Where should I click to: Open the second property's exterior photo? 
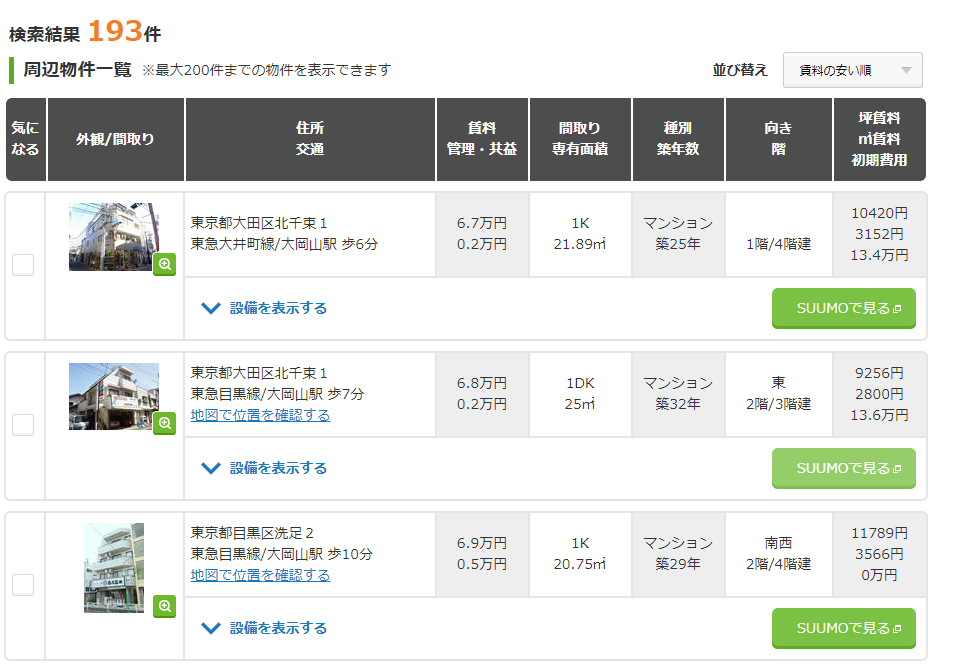[x=112, y=396]
